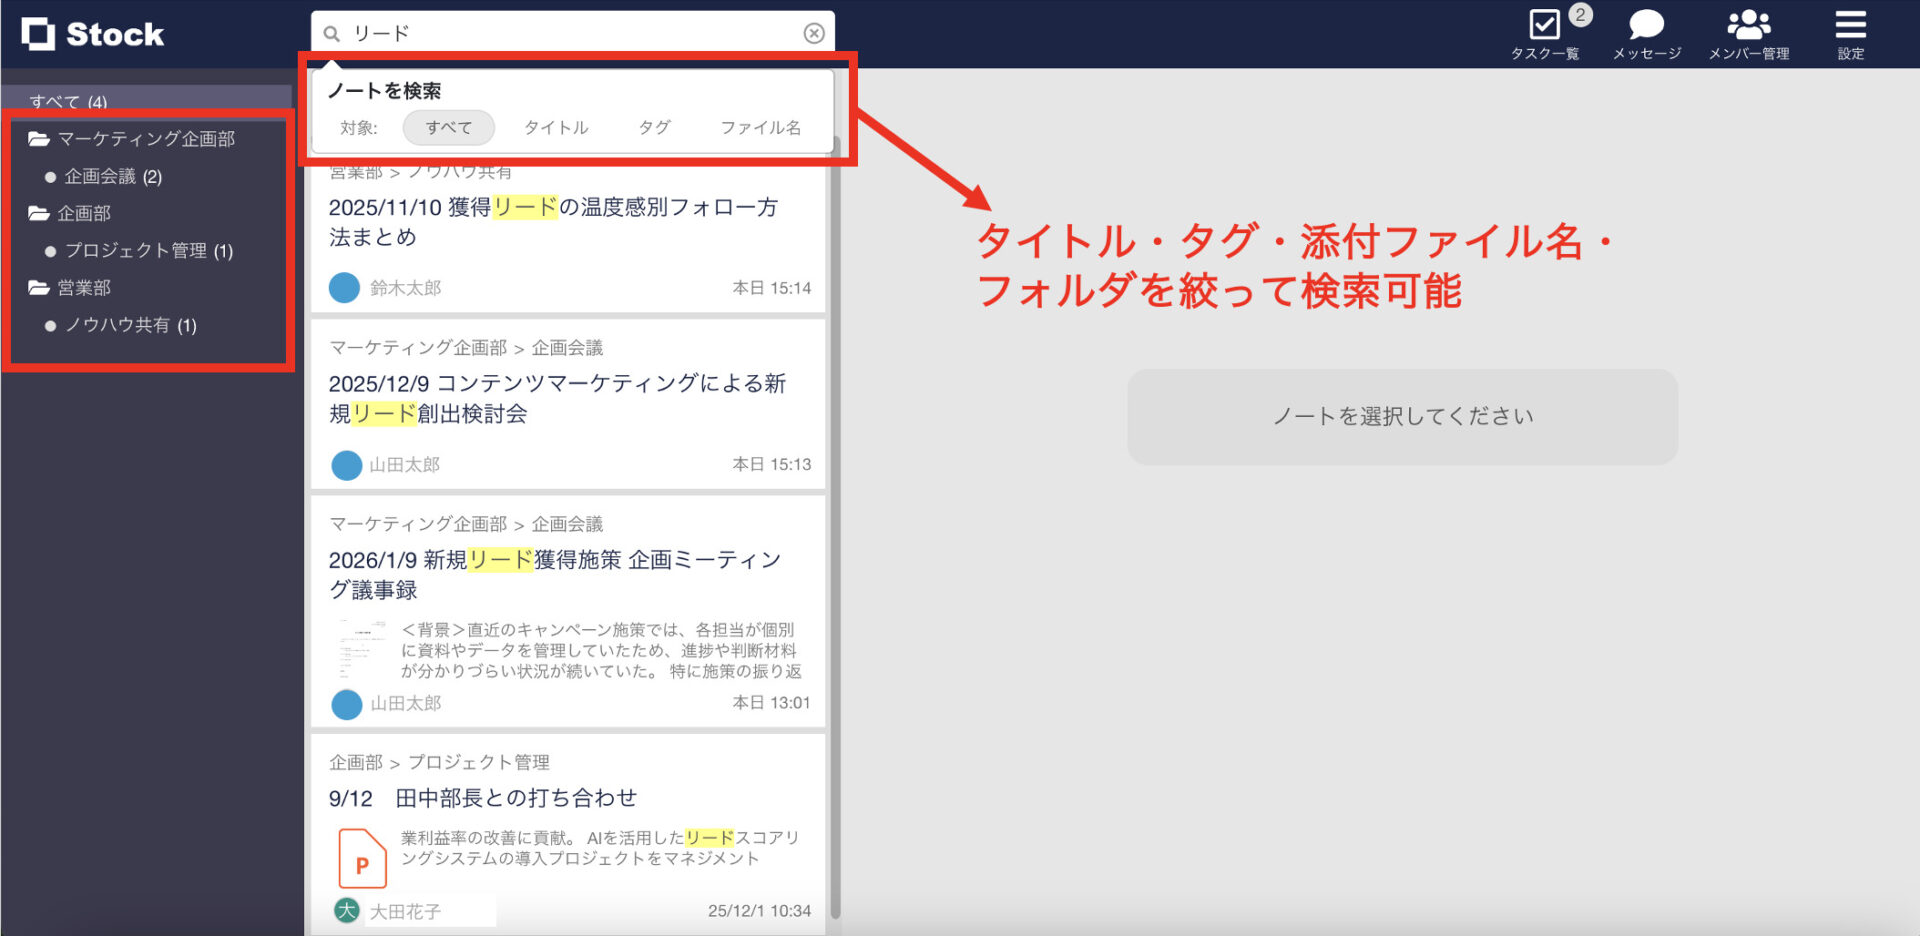Viewport: 1920px width, 936px height.
Task: Click inside the search input field
Action: (x=570, y=32)
